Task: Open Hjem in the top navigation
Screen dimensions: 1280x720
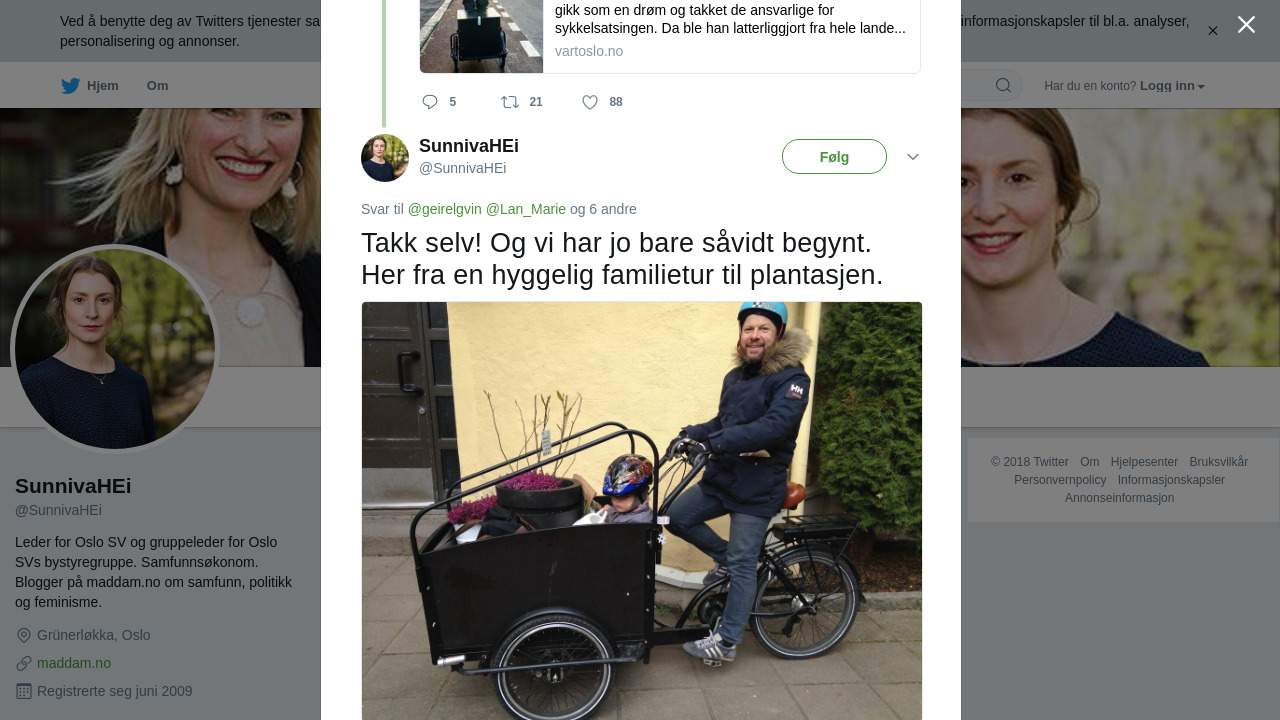Action: click(103, 86)
